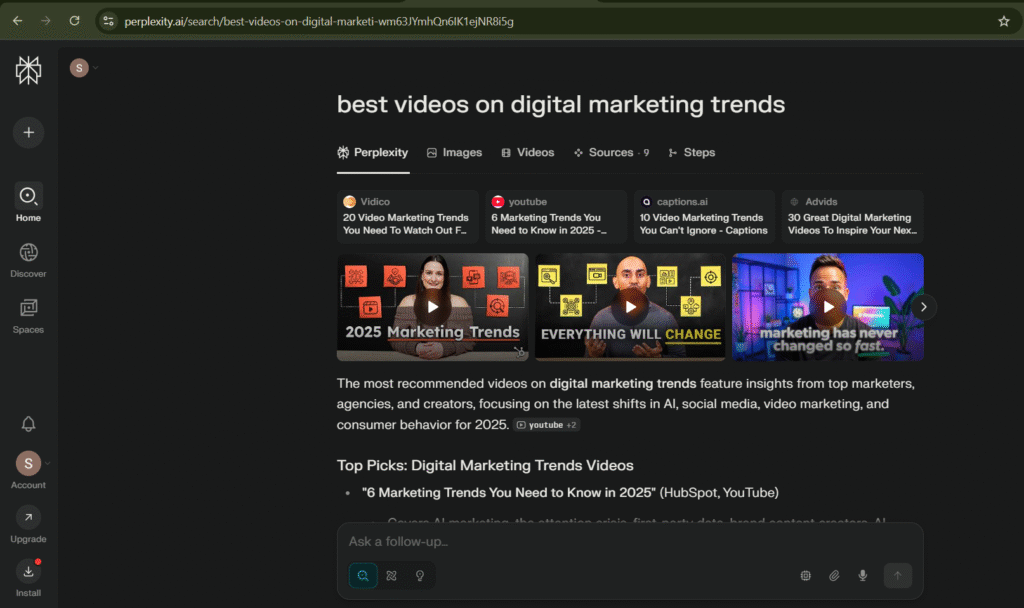
Task: Toggle Research mode in follow-up box
Action: 391,575
